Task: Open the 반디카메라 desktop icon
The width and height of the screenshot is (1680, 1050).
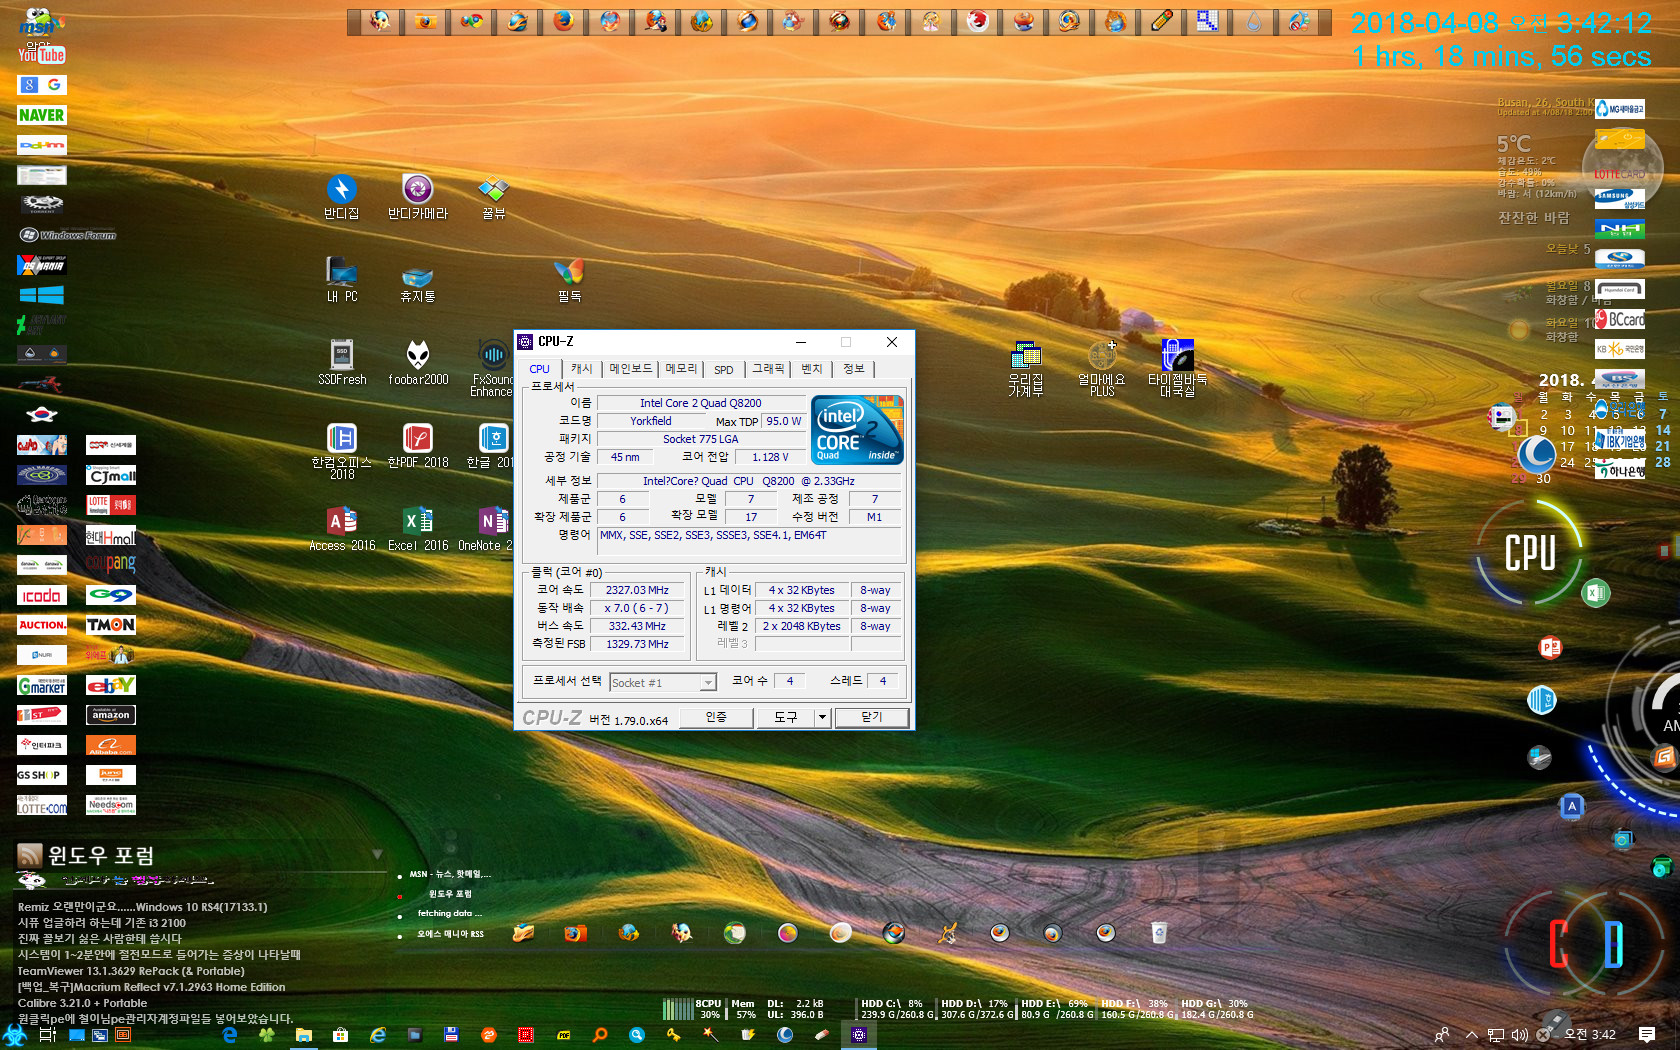Action: click(x=418, y=198)
